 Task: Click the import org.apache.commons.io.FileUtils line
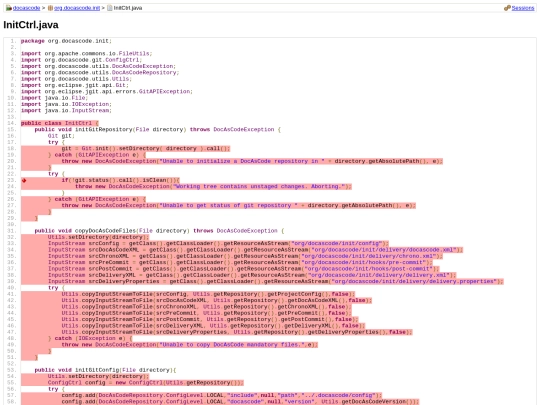click(86, 54)
